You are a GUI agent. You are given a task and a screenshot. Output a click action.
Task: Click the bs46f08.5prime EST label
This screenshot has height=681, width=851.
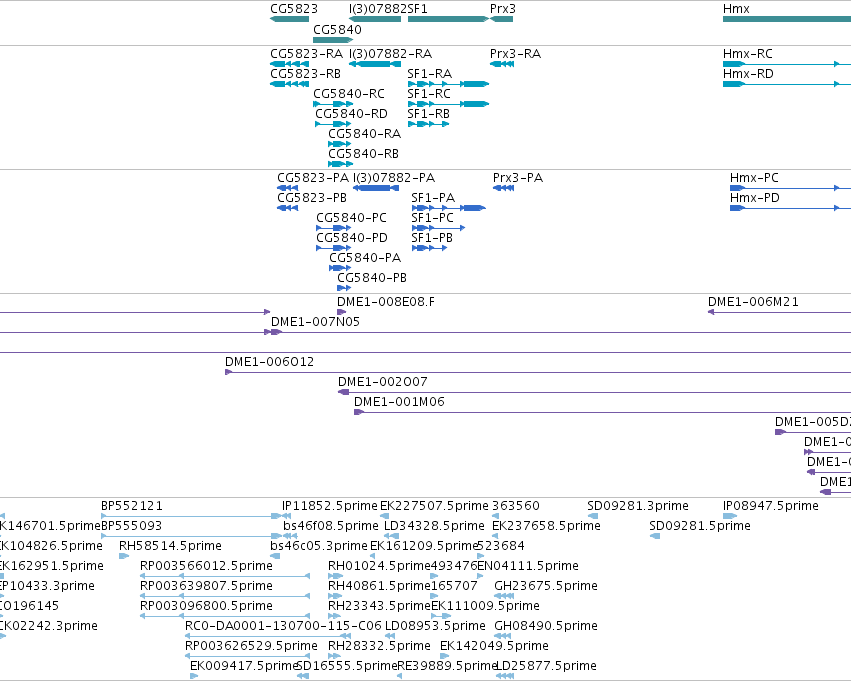331,526
